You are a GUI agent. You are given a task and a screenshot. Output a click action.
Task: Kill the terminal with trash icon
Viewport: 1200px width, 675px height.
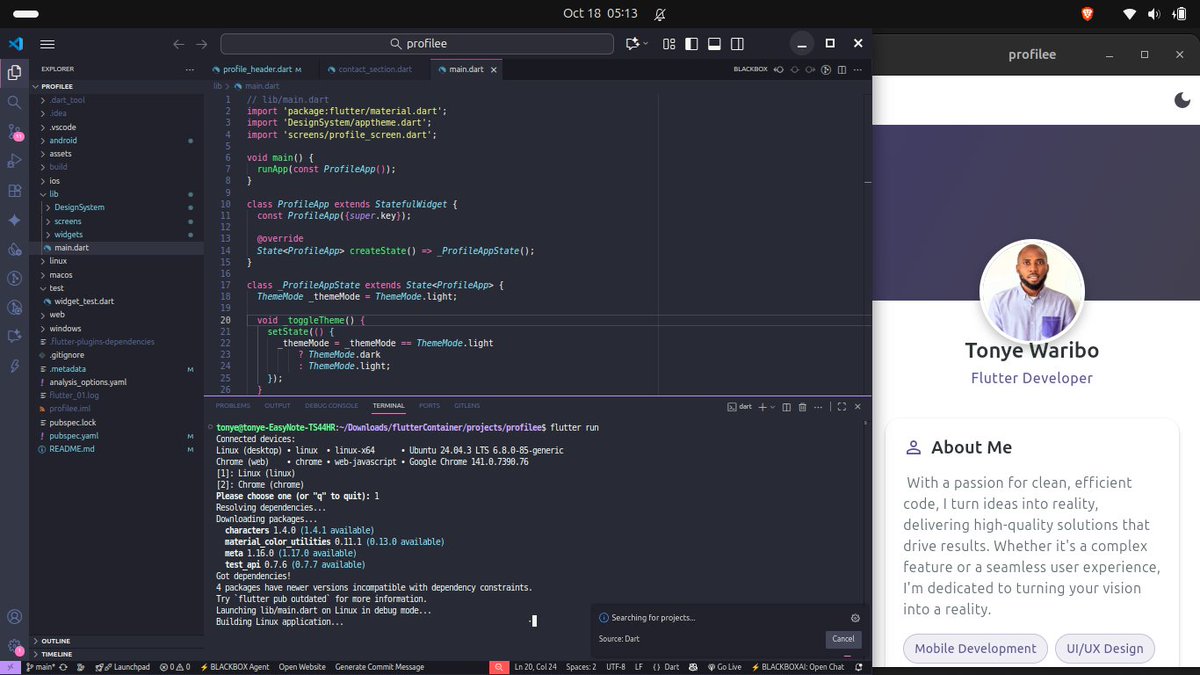pos(802,406)
